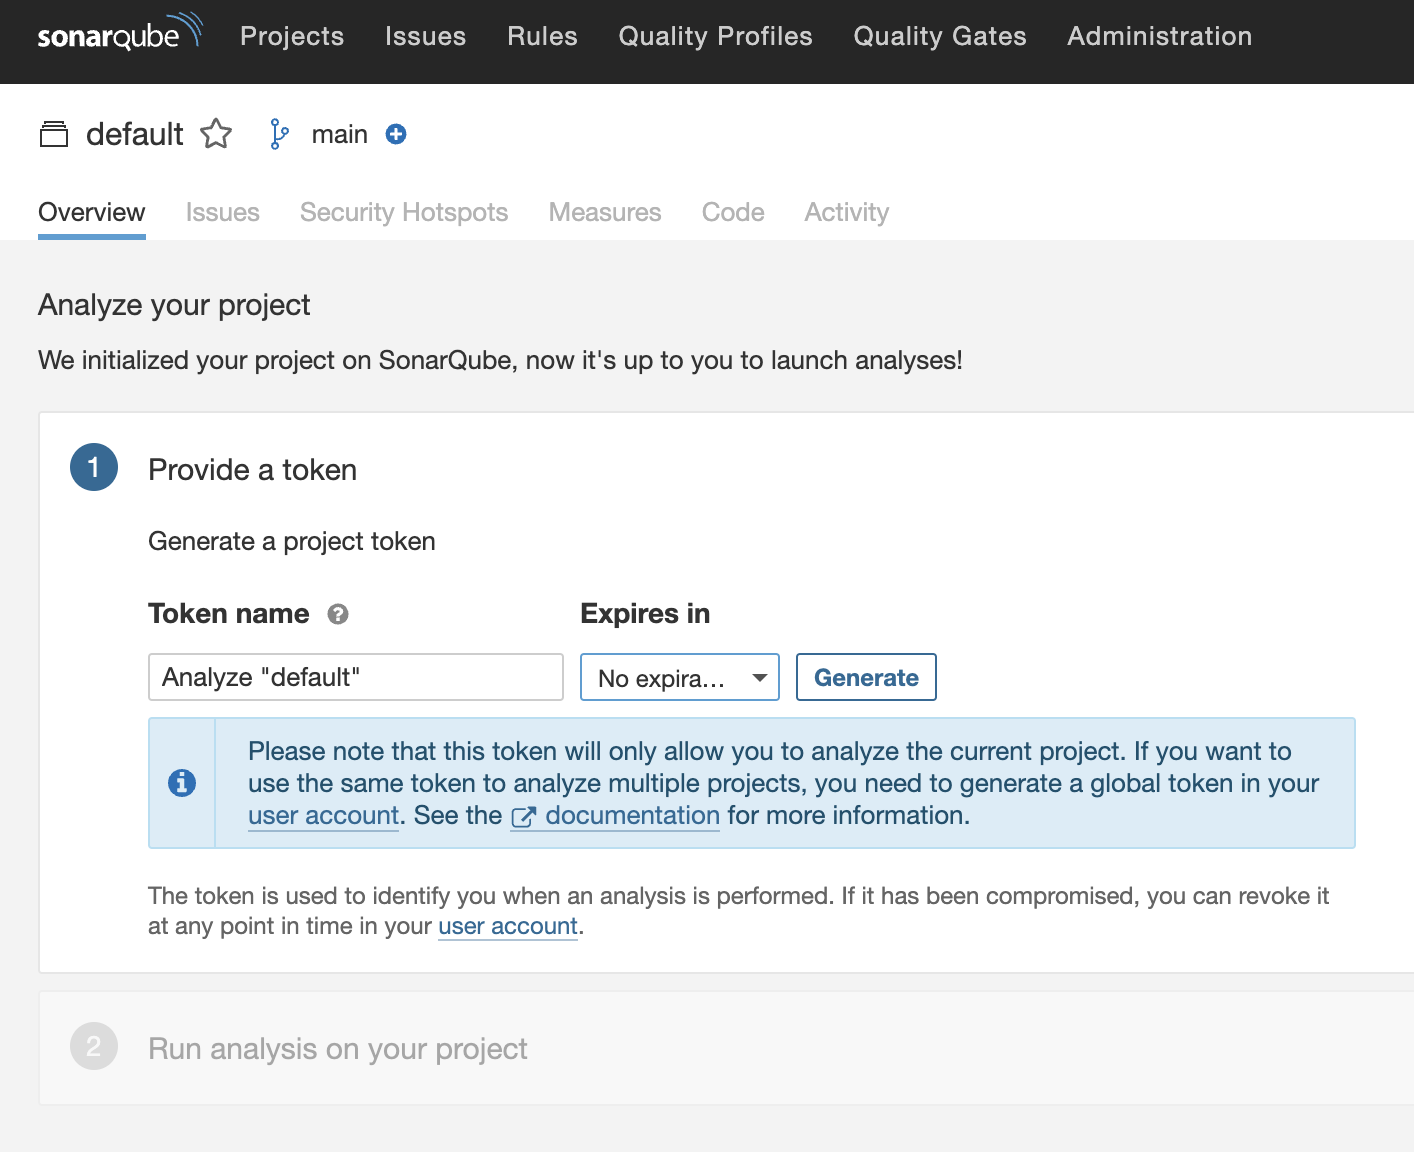Click the blue plus icon beside main
Image resolution: width=1414 pixels, height=1152 pixels.
click(396, 134)
